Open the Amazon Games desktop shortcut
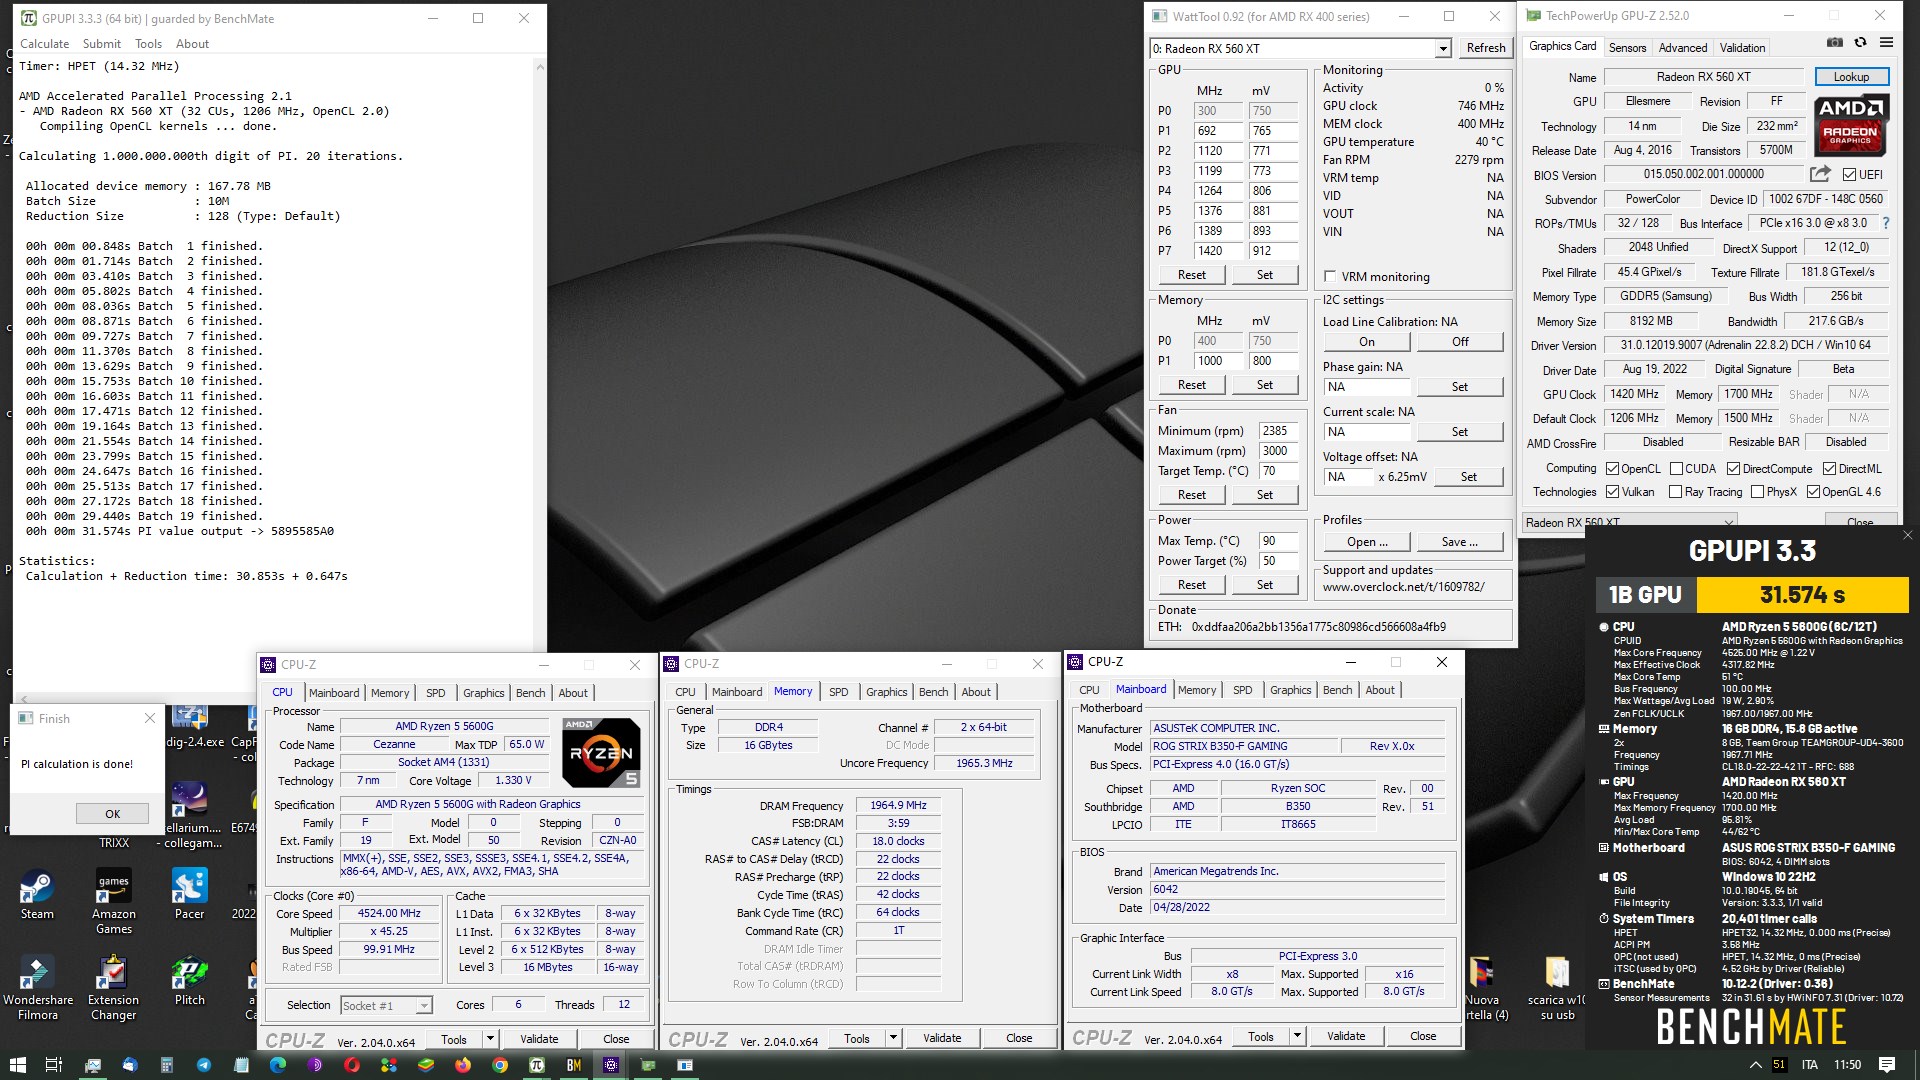Viewport: 1920px width, 1080px height. point(114,901)
